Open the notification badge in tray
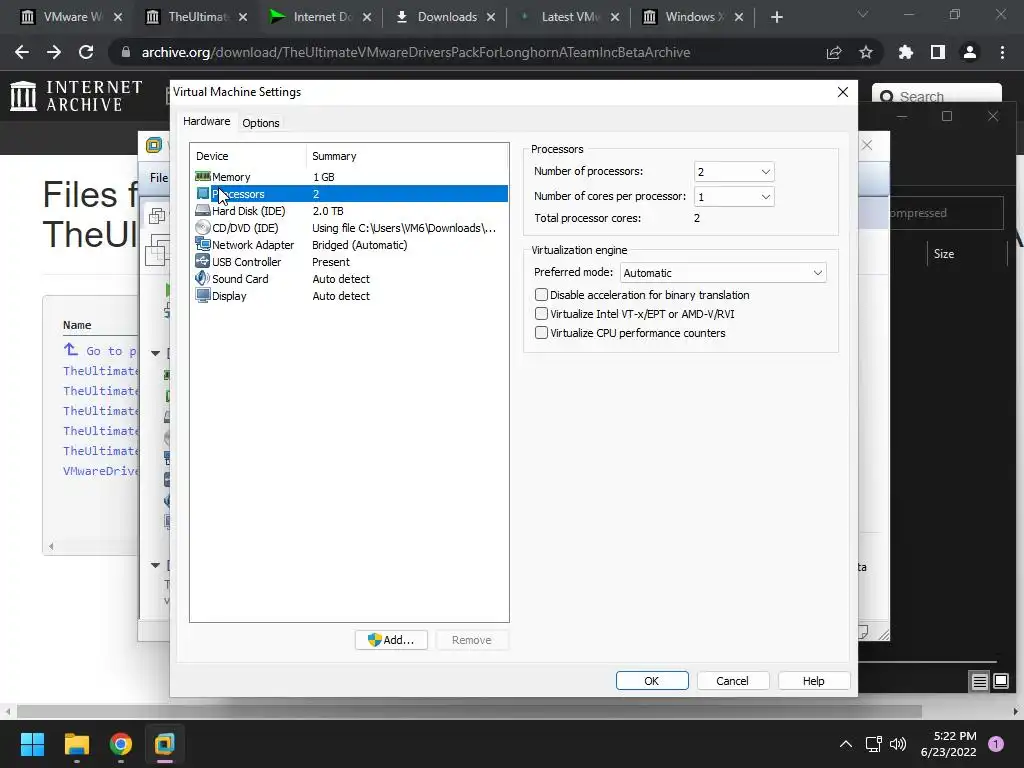The width and height of the screenshot is (1024, 768). pos(996,744)
